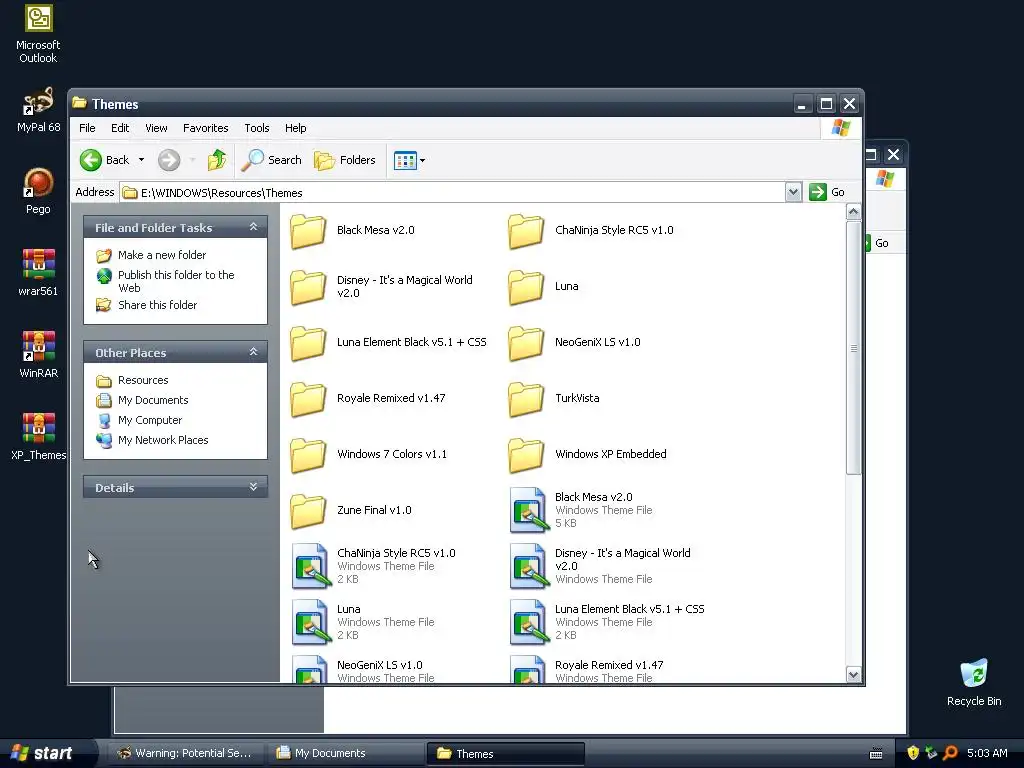Select the Royale Remixed v1.47 theme file

586,670
